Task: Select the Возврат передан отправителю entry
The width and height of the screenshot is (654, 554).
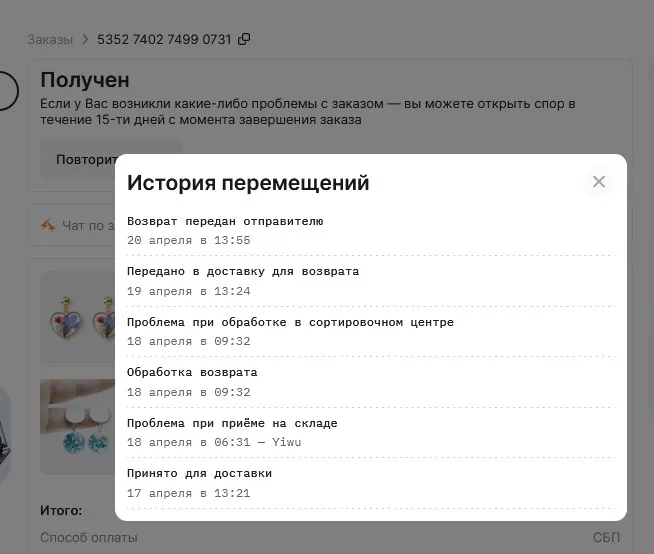Action: click(225, 221)
